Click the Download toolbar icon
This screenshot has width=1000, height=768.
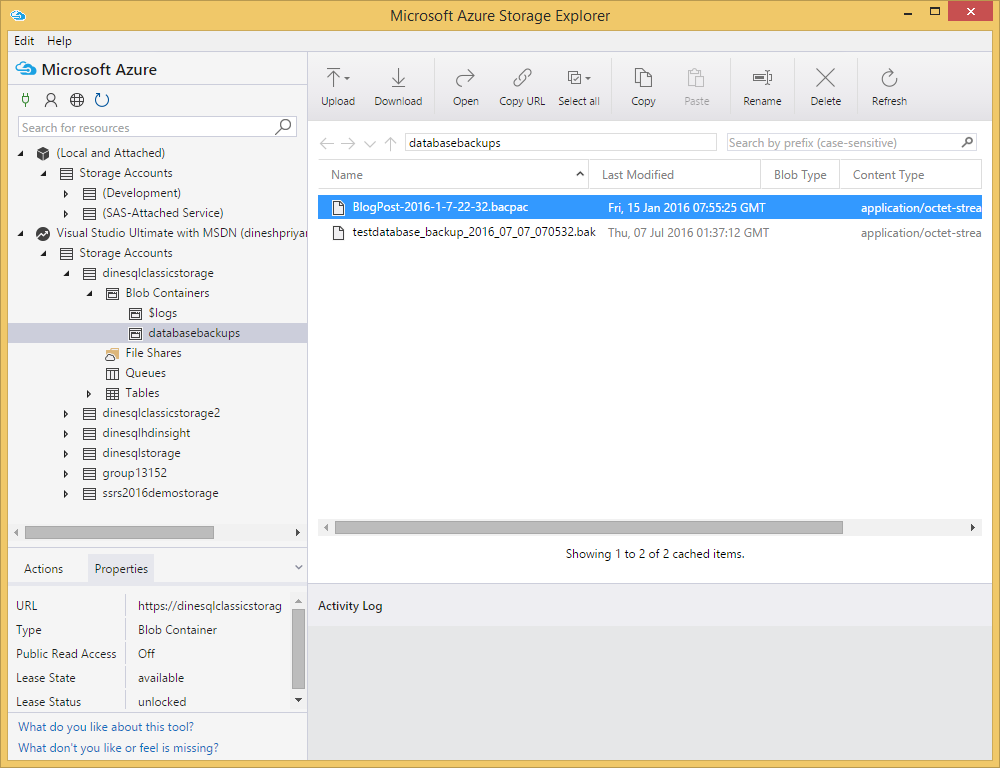(x=398, y=78)
